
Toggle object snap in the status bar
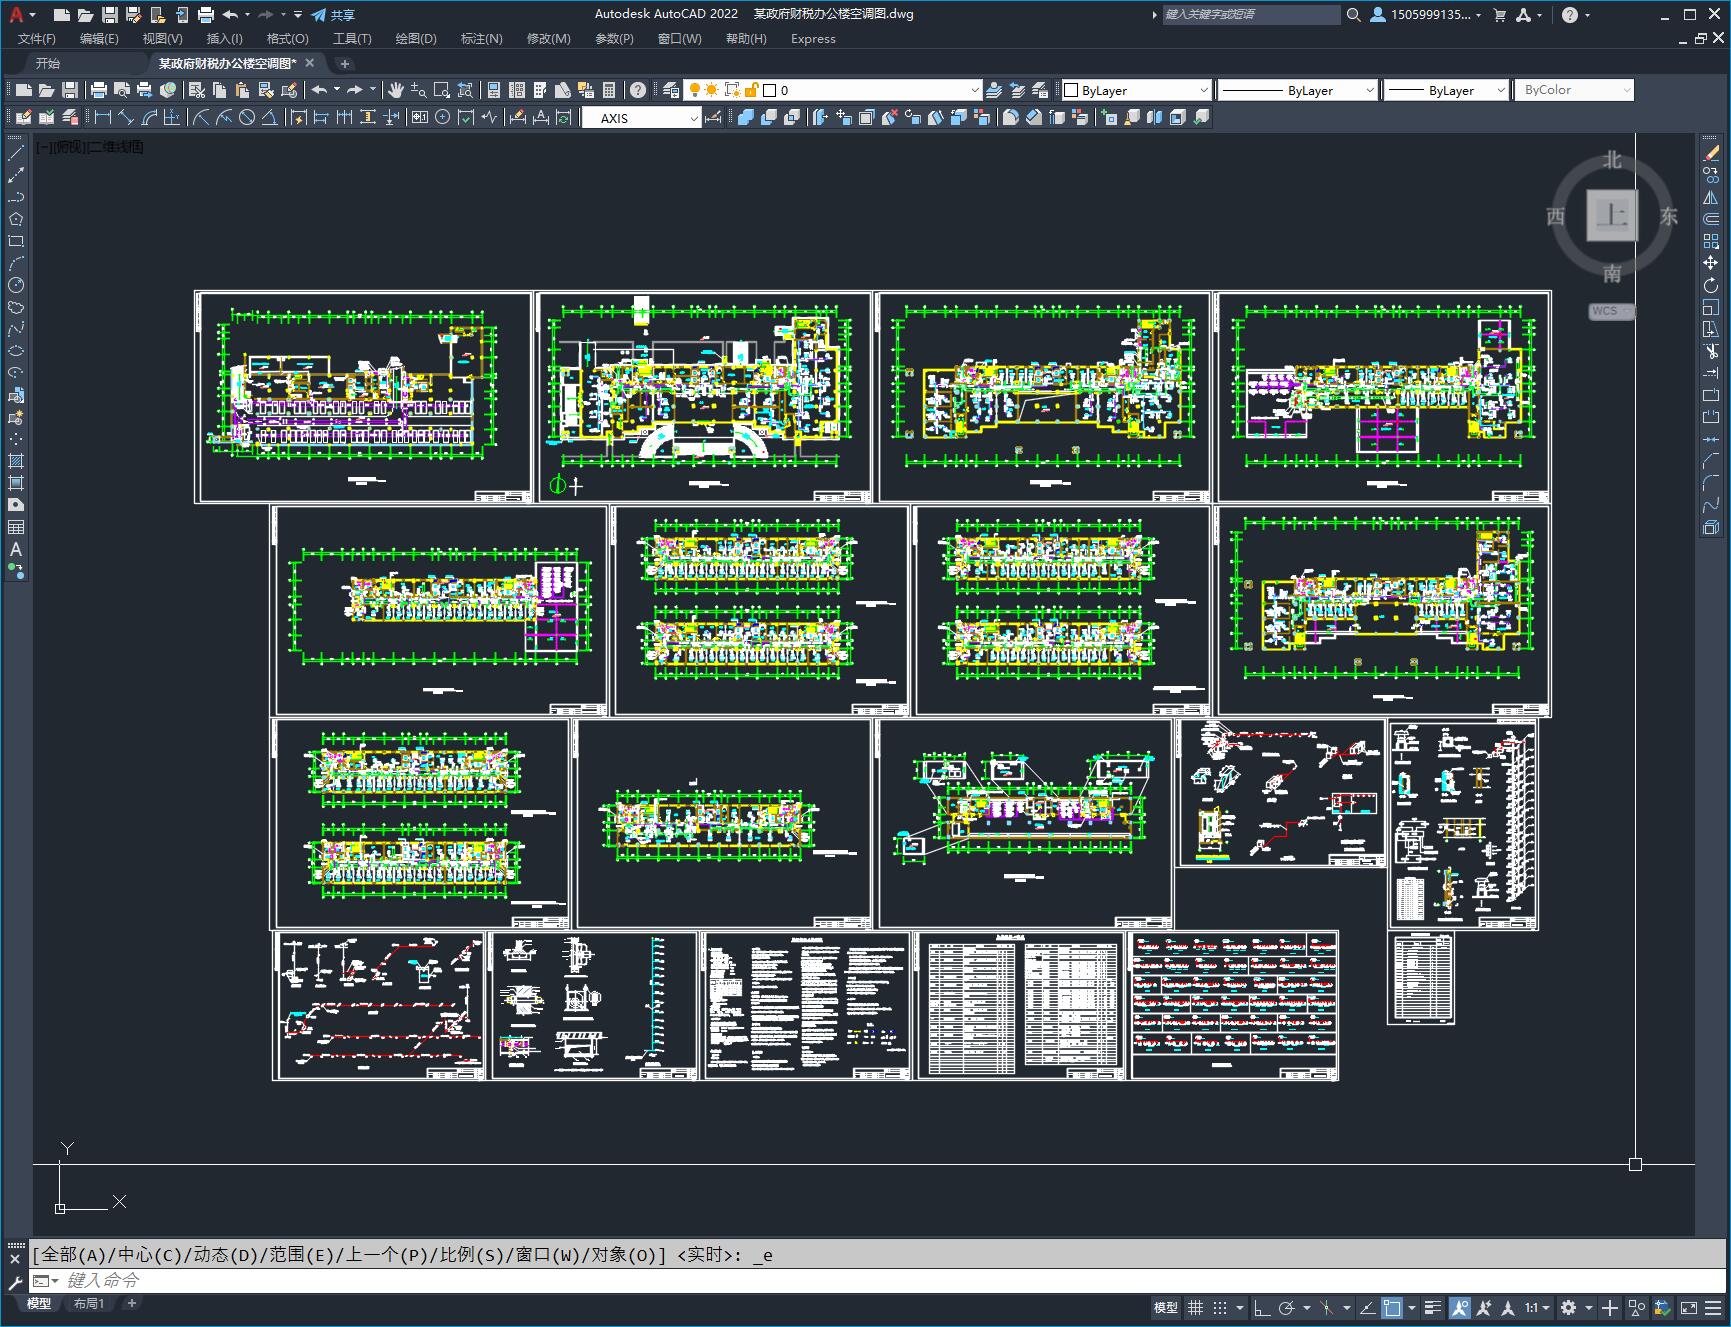pyautogui.click(x=1392, y=1307)
